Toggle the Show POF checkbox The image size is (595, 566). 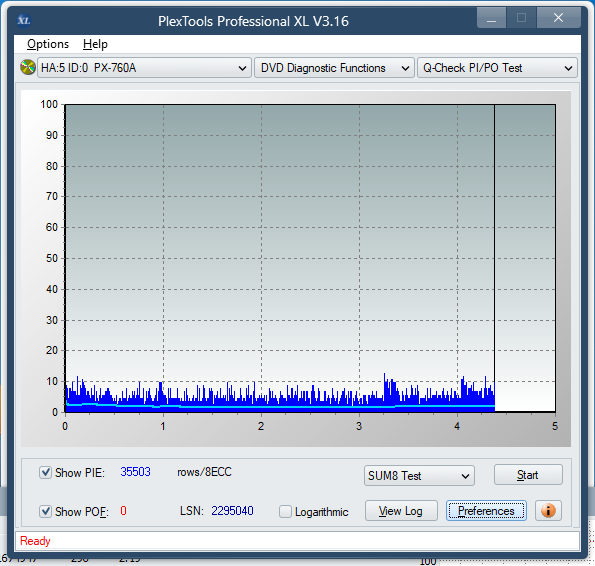(x=46, y=511)
